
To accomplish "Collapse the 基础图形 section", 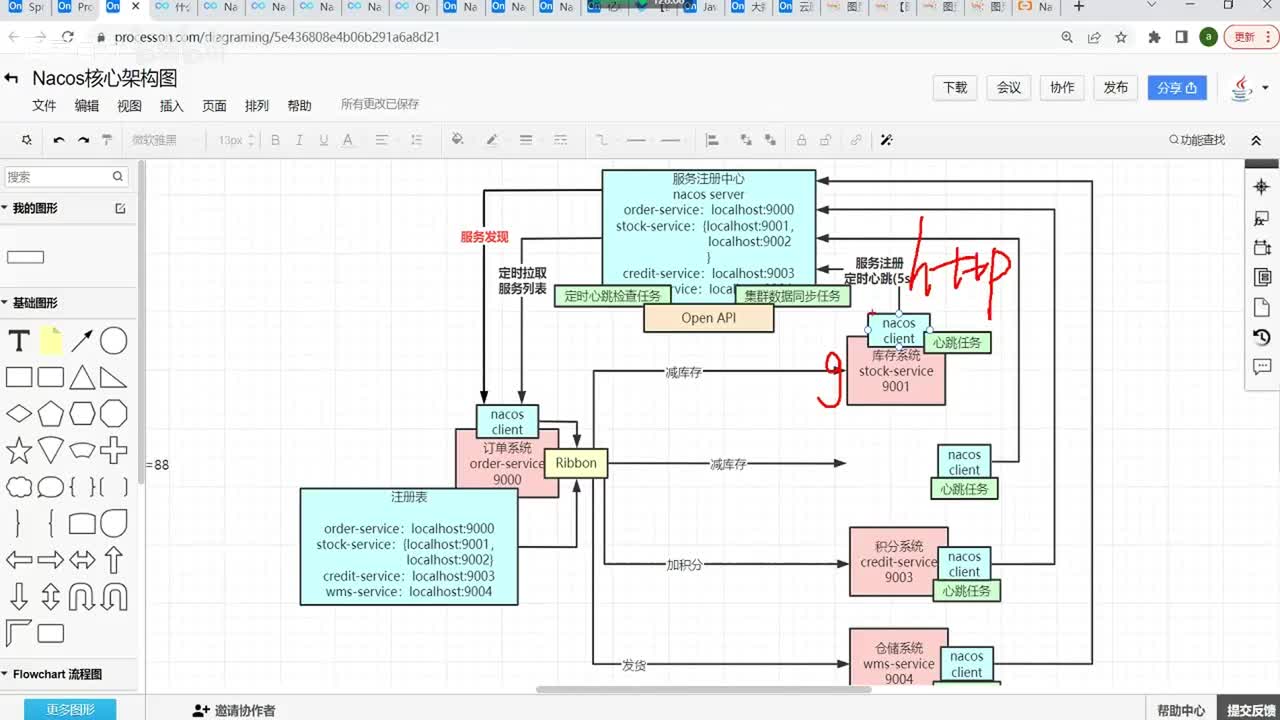I will (5, 303).
